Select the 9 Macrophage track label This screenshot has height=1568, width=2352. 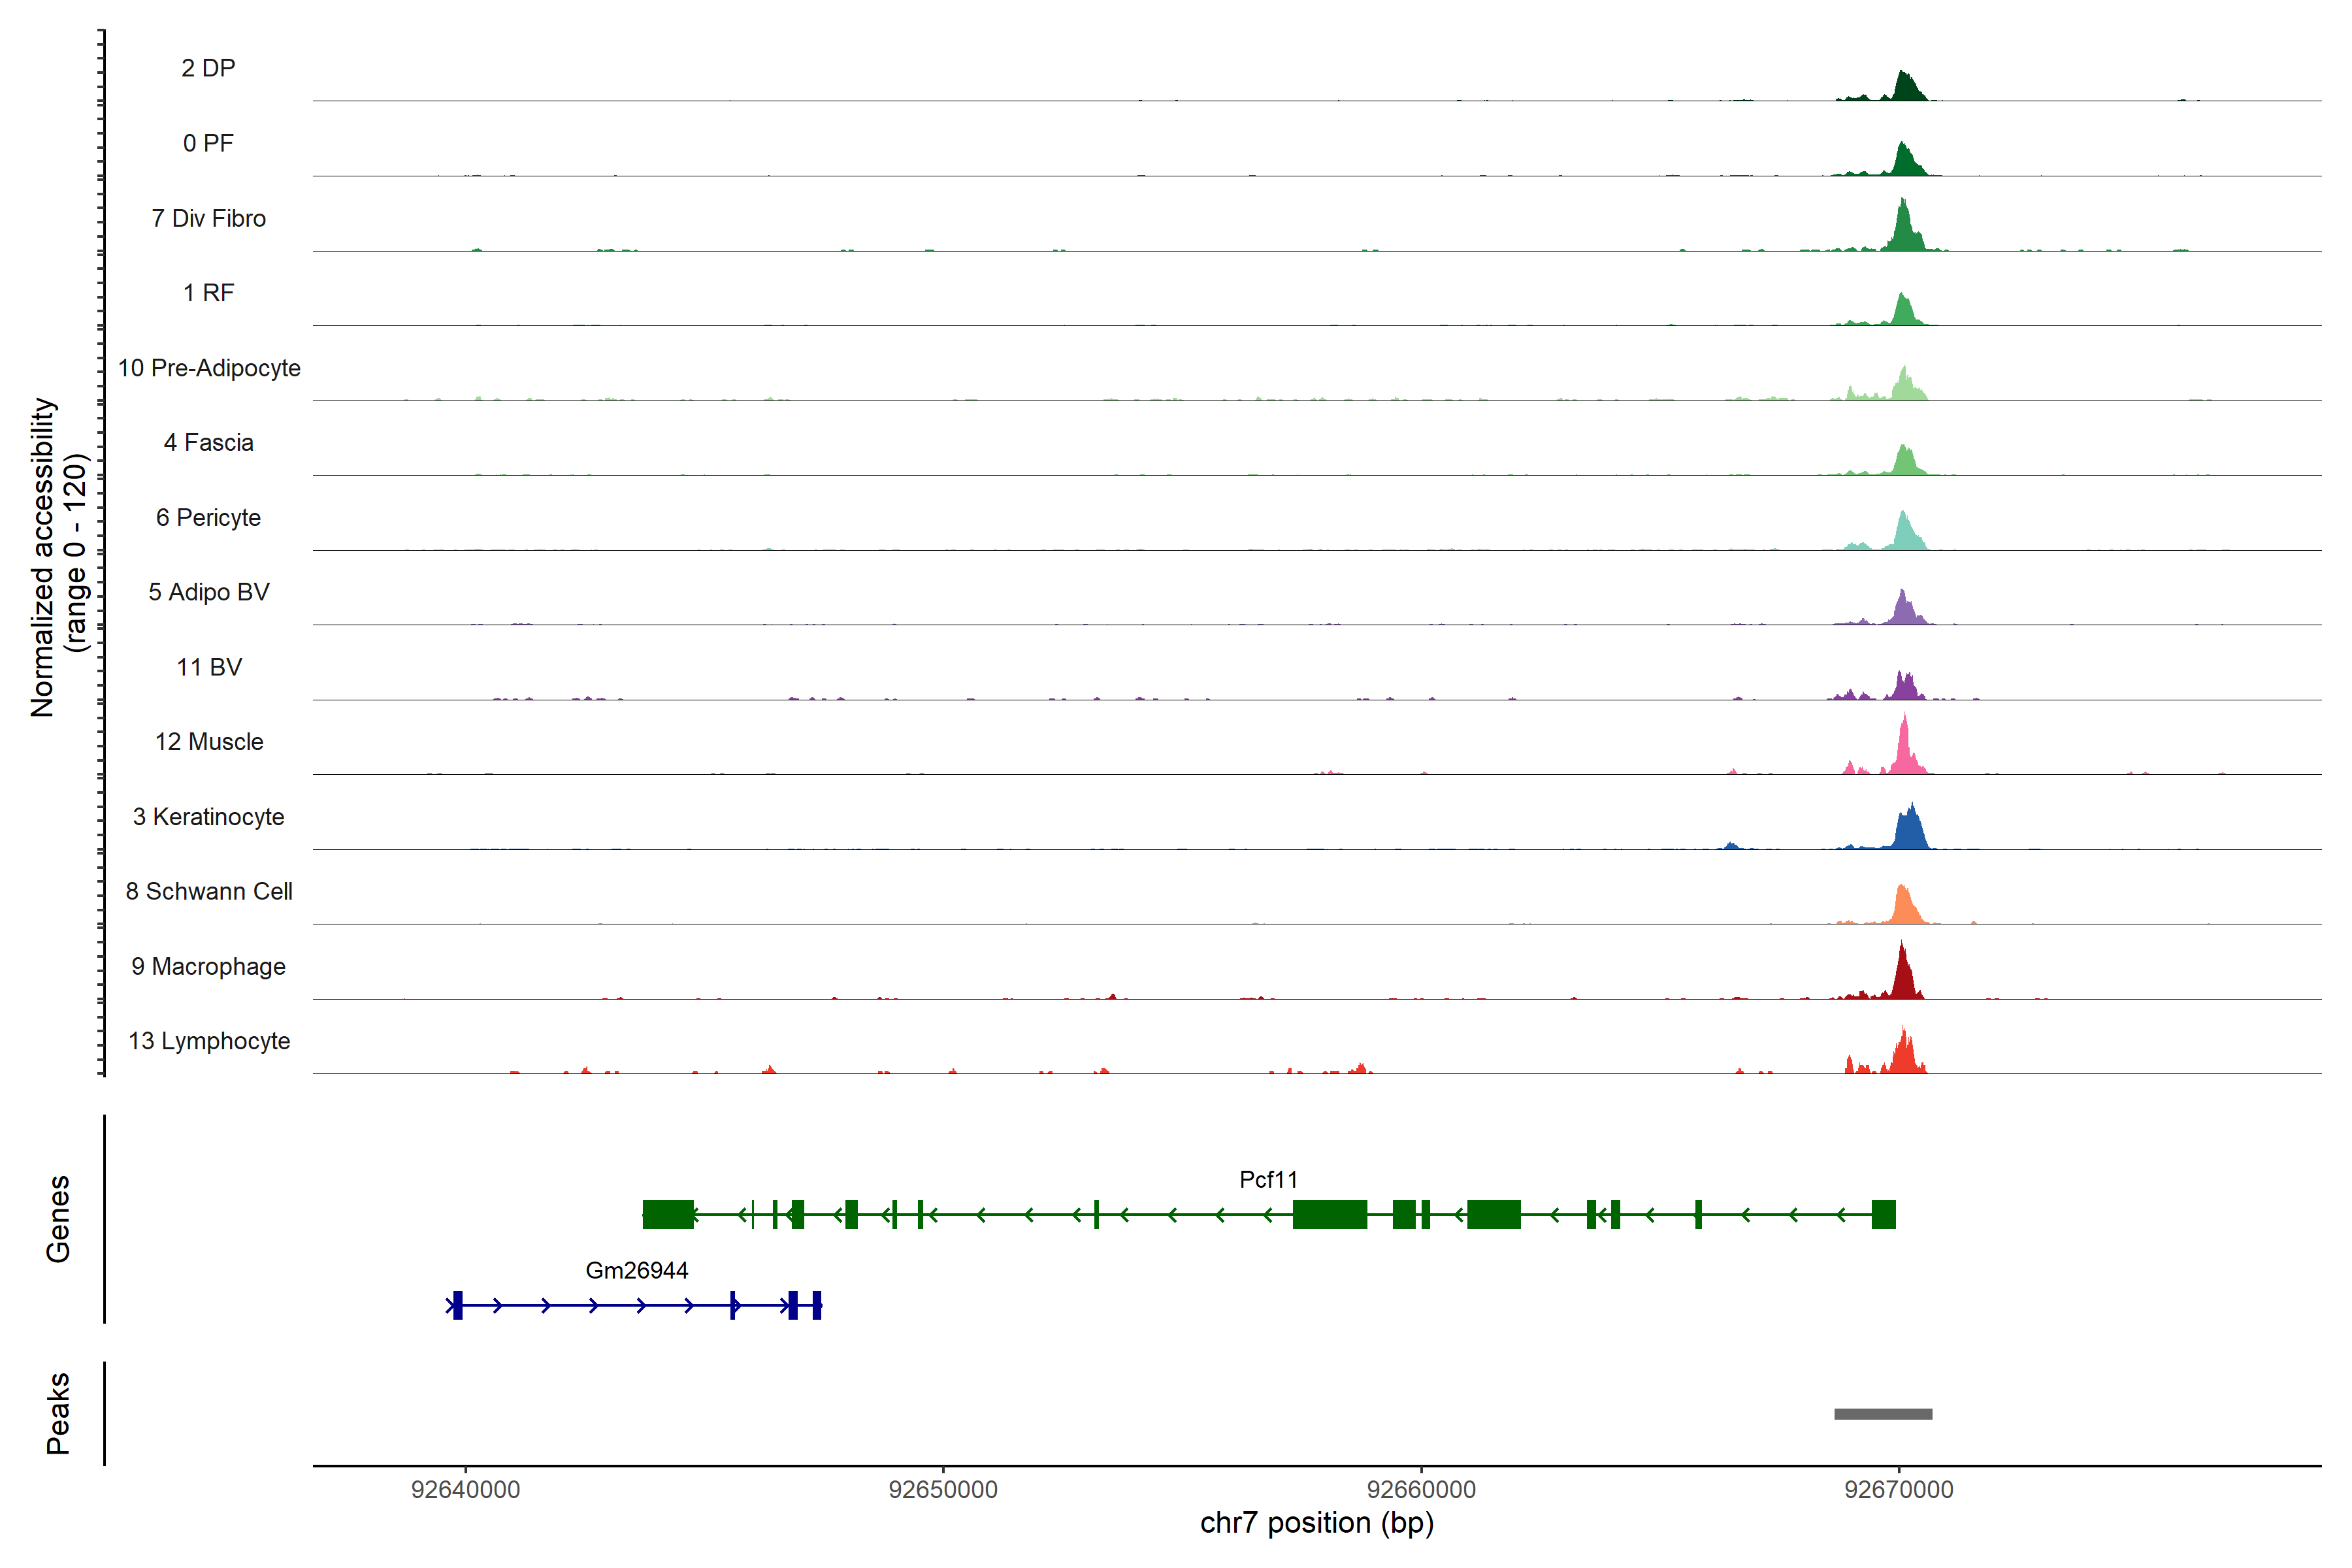click(208, 966)
